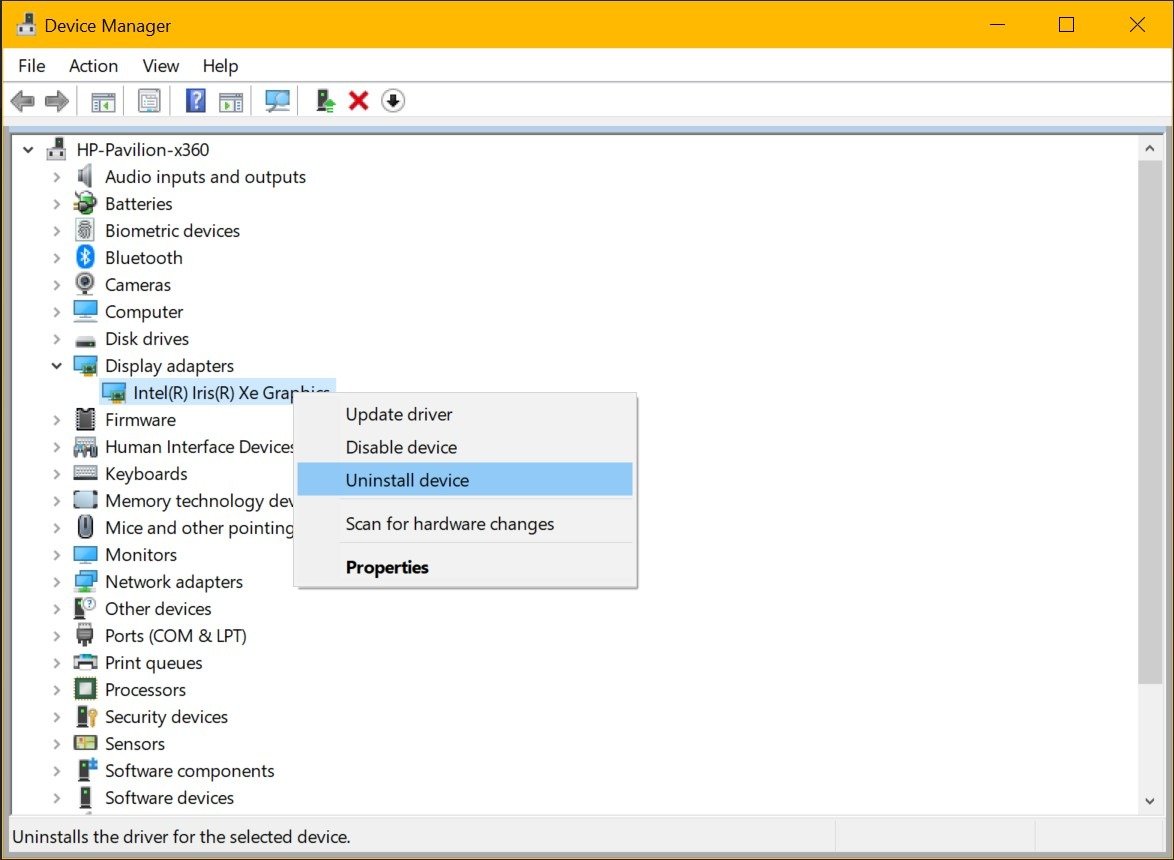Select Intel(R) Iris(R) Xe Graphics device
This screenshot has height=860, width=1174.
217,392
